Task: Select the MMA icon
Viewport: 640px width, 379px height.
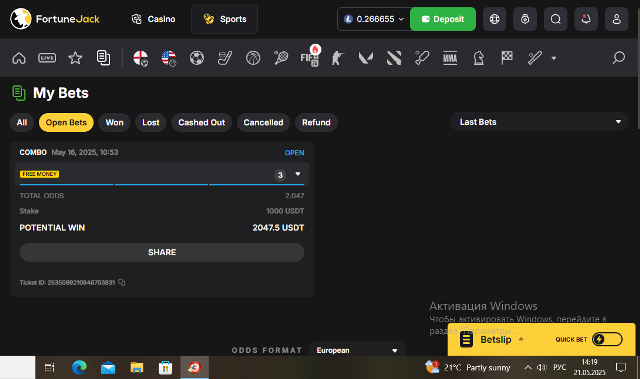Action: point(450,58)
